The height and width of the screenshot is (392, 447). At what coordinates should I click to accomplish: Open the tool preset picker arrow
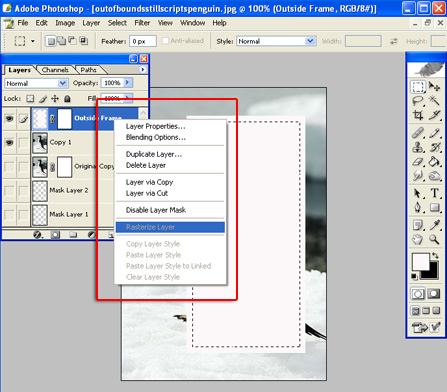tap(33, 41)
